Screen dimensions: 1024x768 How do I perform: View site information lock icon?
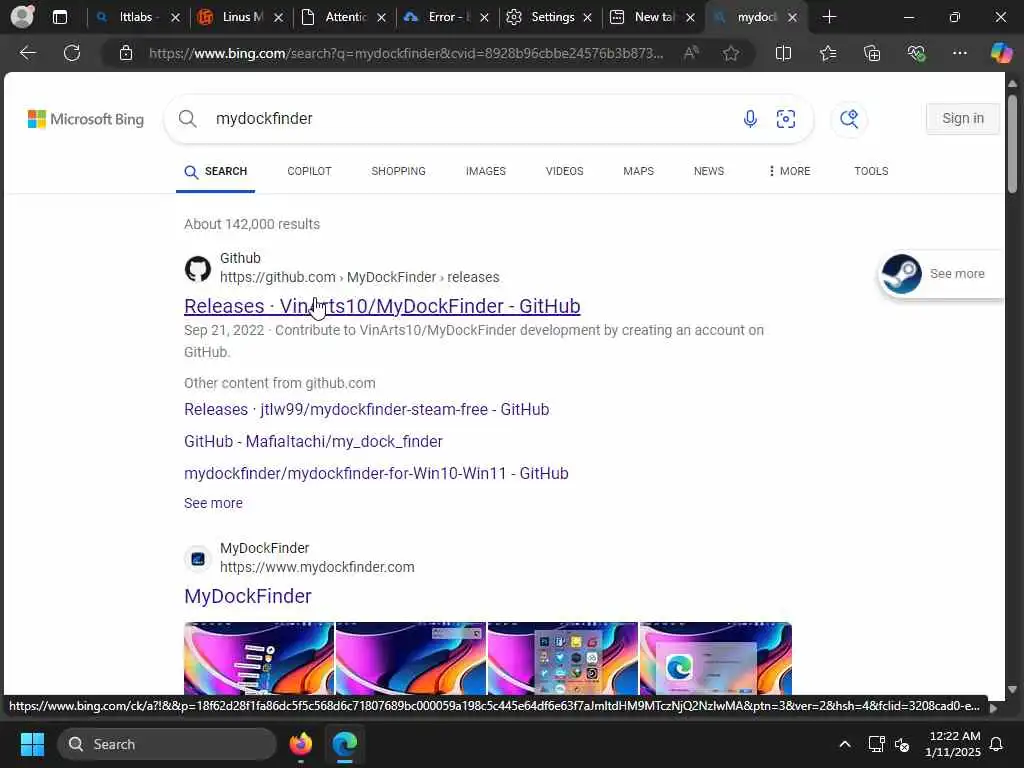point(126,53)
